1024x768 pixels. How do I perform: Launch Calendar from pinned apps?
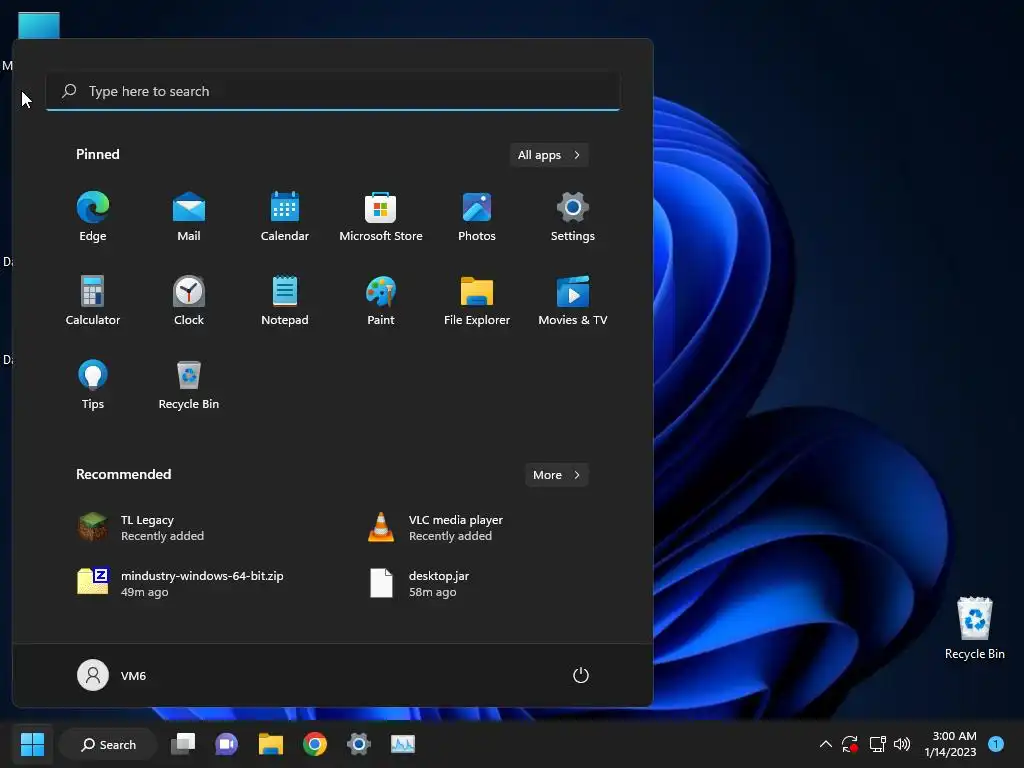[x=285, y=217]
